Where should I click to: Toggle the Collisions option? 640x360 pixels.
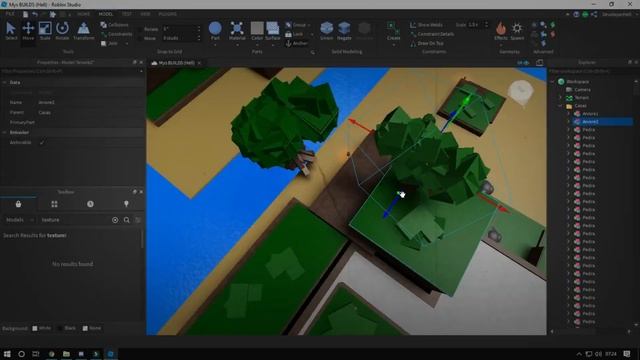point(114,25)
